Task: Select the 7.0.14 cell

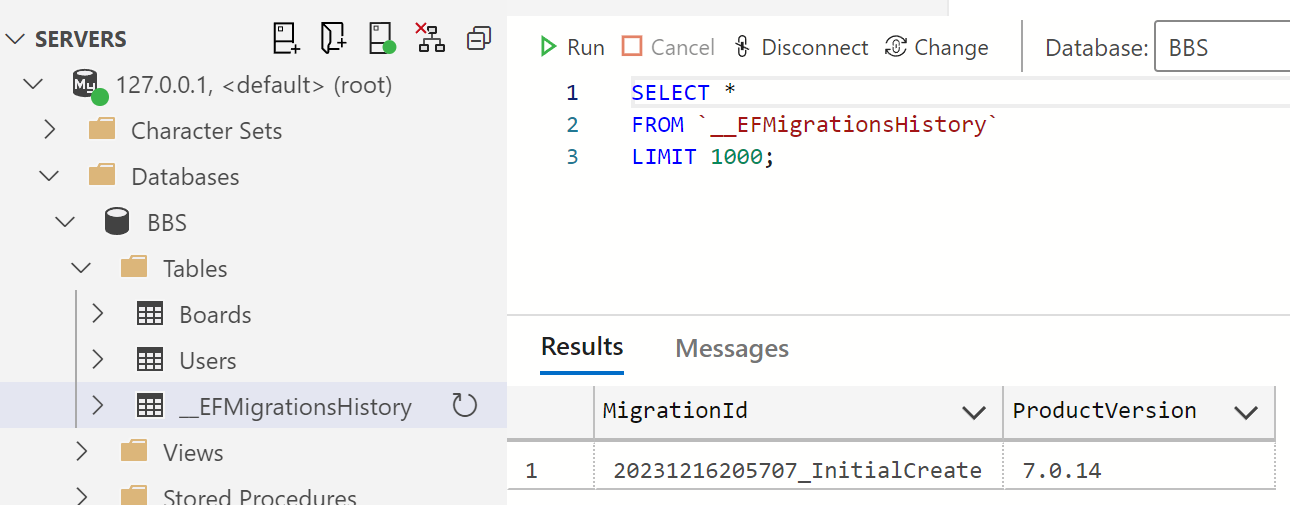Action: point(1139,470)
